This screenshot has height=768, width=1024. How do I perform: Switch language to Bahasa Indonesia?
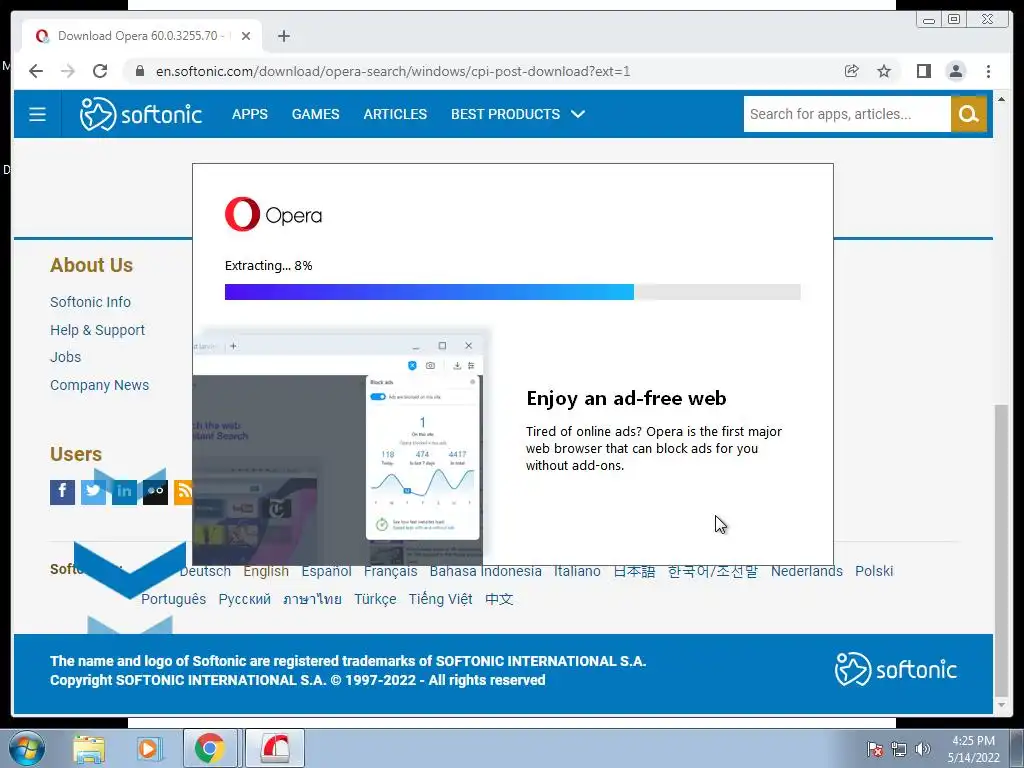click(485, 571)
